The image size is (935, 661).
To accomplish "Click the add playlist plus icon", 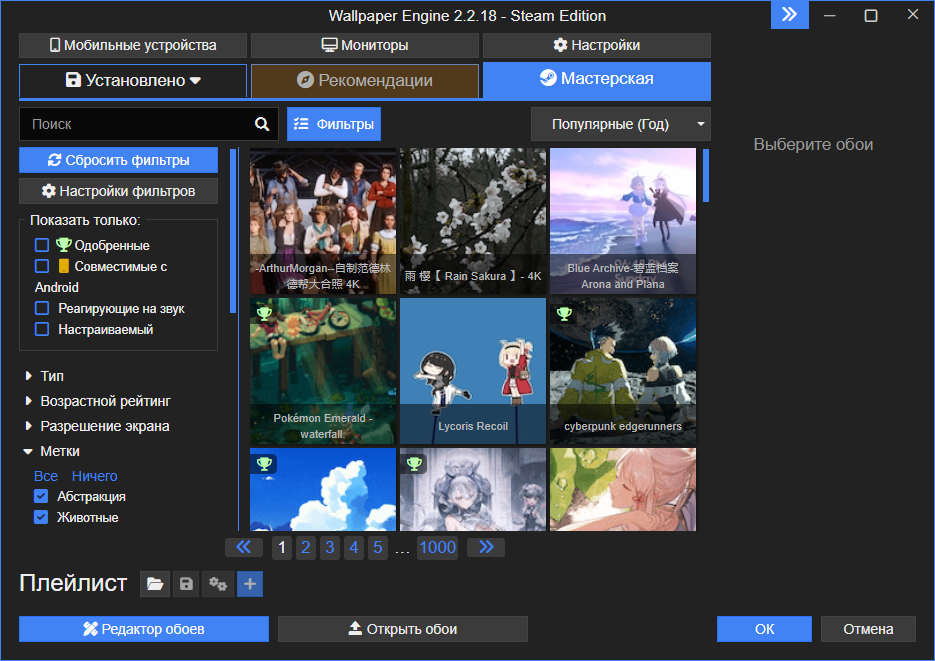I will pos(250,584).
